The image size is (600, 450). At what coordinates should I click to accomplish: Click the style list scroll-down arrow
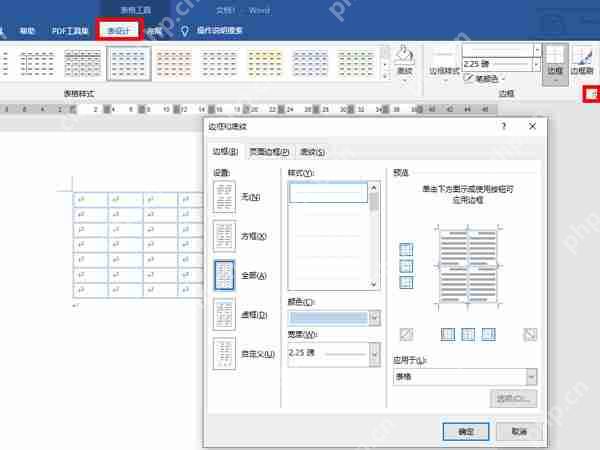(374, 284)
